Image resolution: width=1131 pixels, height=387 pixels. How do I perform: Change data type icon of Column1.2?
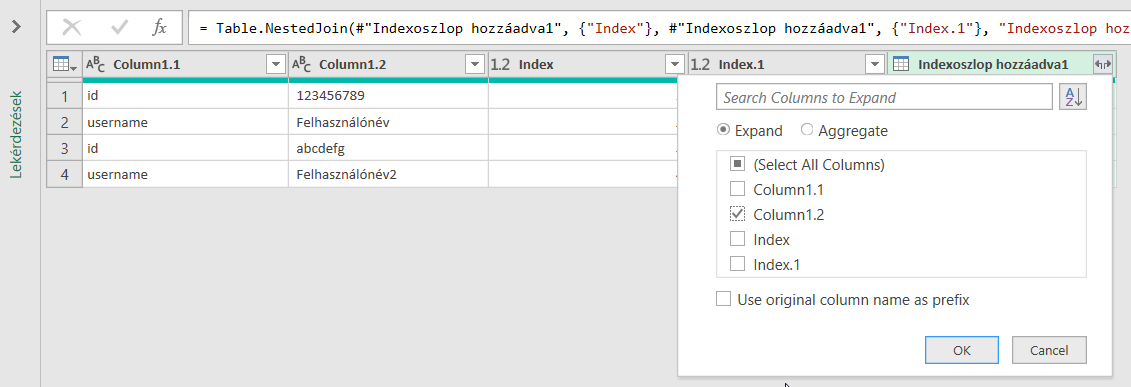coord(301,64)
